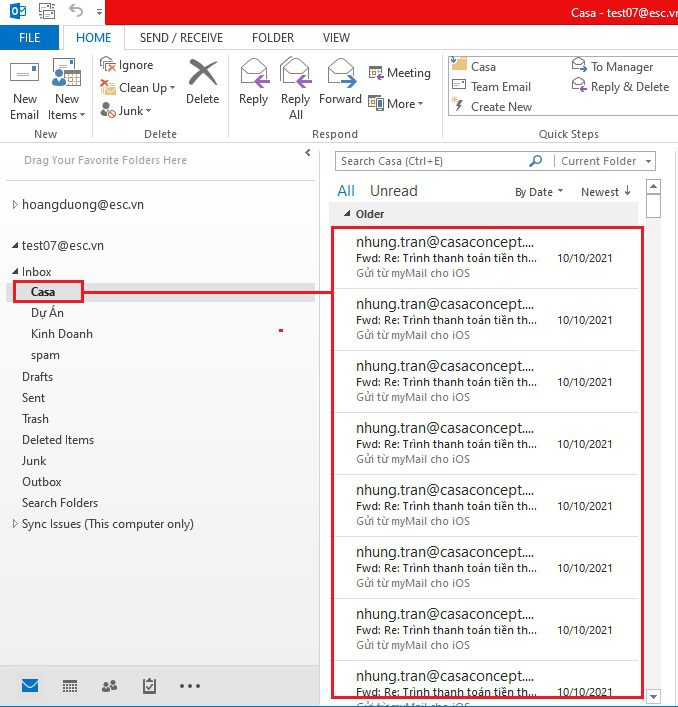Screen dimensions: 678x707
Task: Click the Search Casa field
Action: (x=431, y=161)
